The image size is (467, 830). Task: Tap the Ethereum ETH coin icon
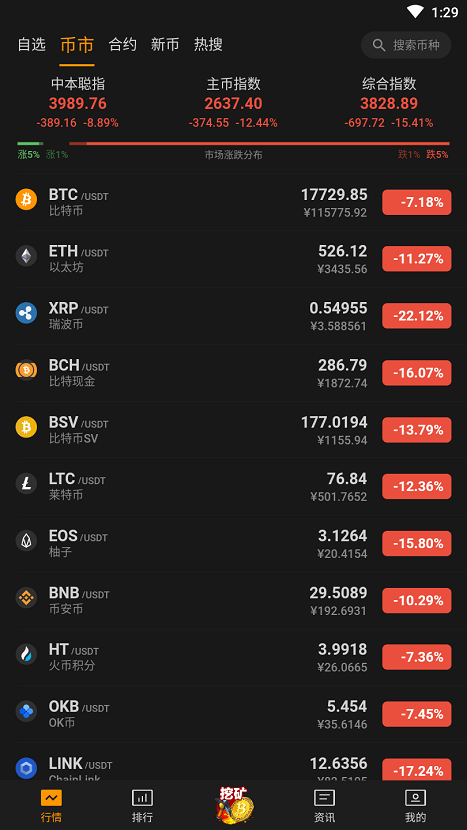(26, 256)
